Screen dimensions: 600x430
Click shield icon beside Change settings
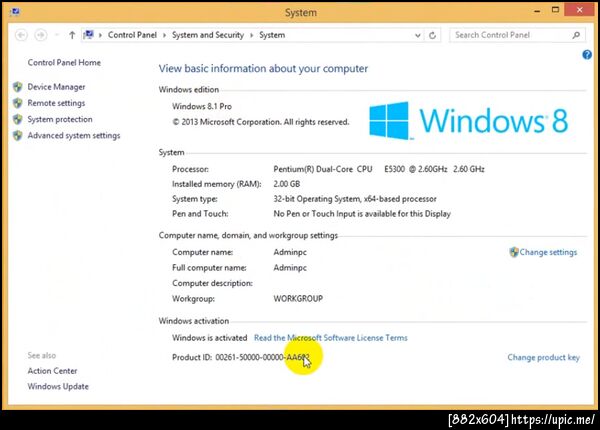click(x=514, y=252)
